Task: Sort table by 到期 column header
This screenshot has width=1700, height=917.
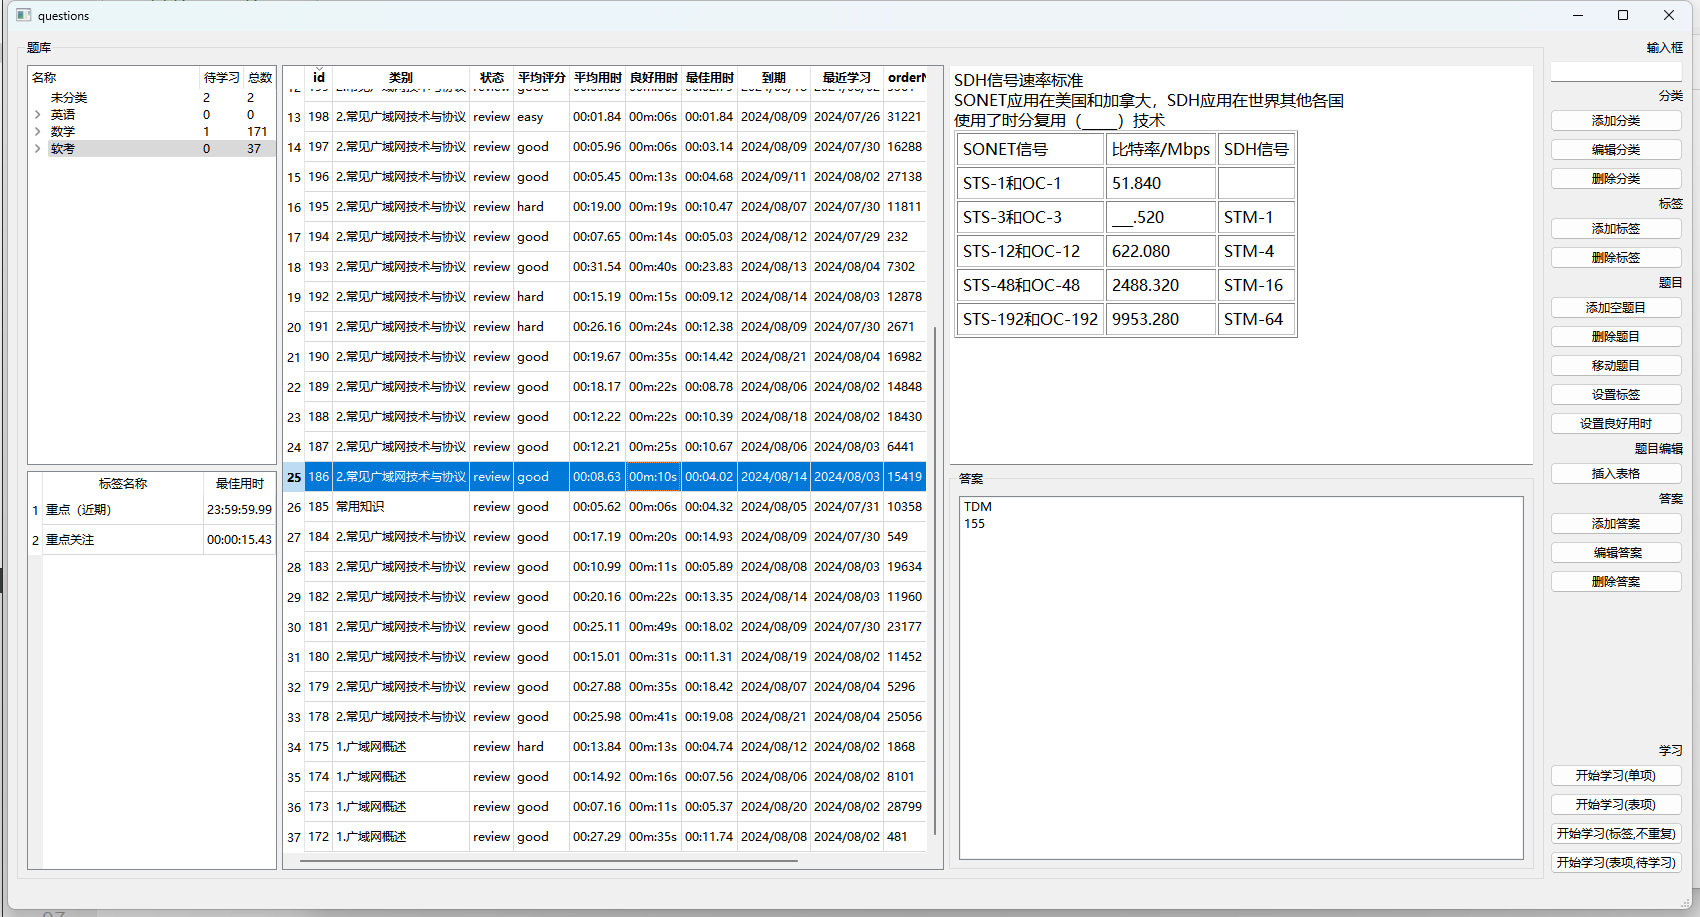Action: point(773,77)
